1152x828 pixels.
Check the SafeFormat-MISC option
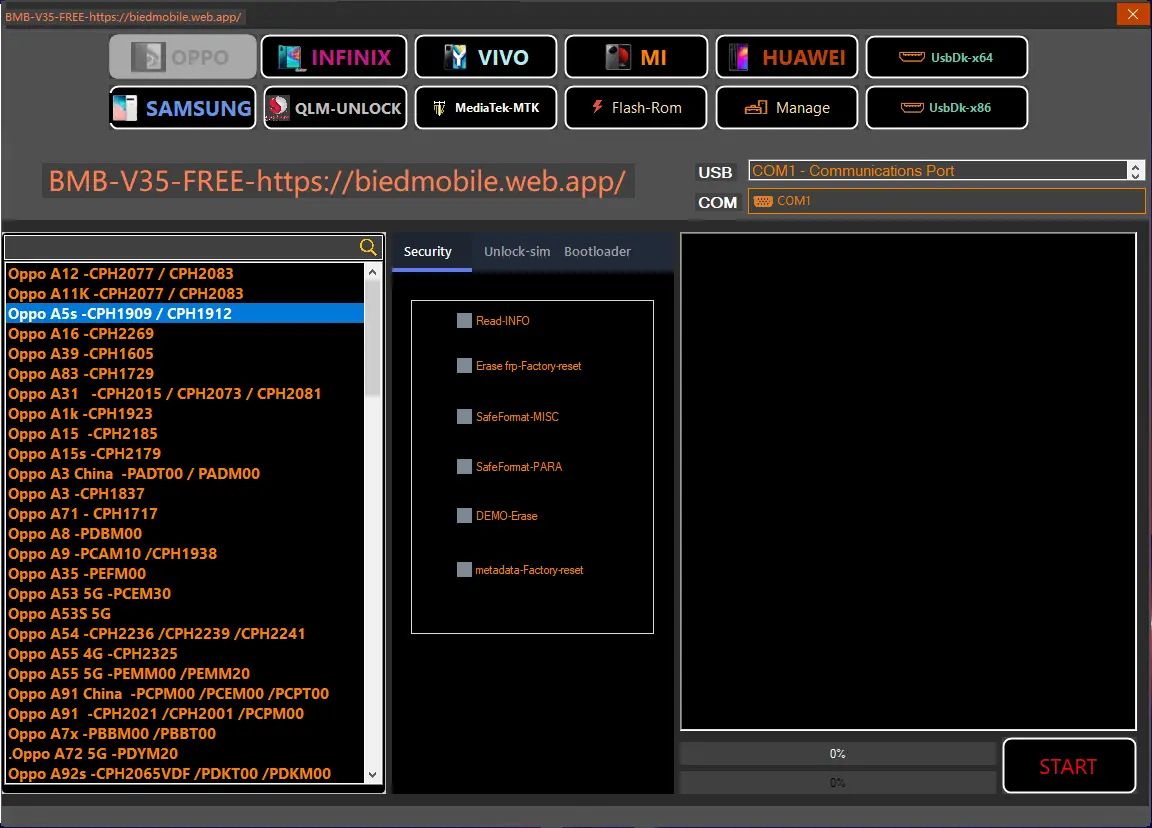pyautogui.click(x=464, y=417)
